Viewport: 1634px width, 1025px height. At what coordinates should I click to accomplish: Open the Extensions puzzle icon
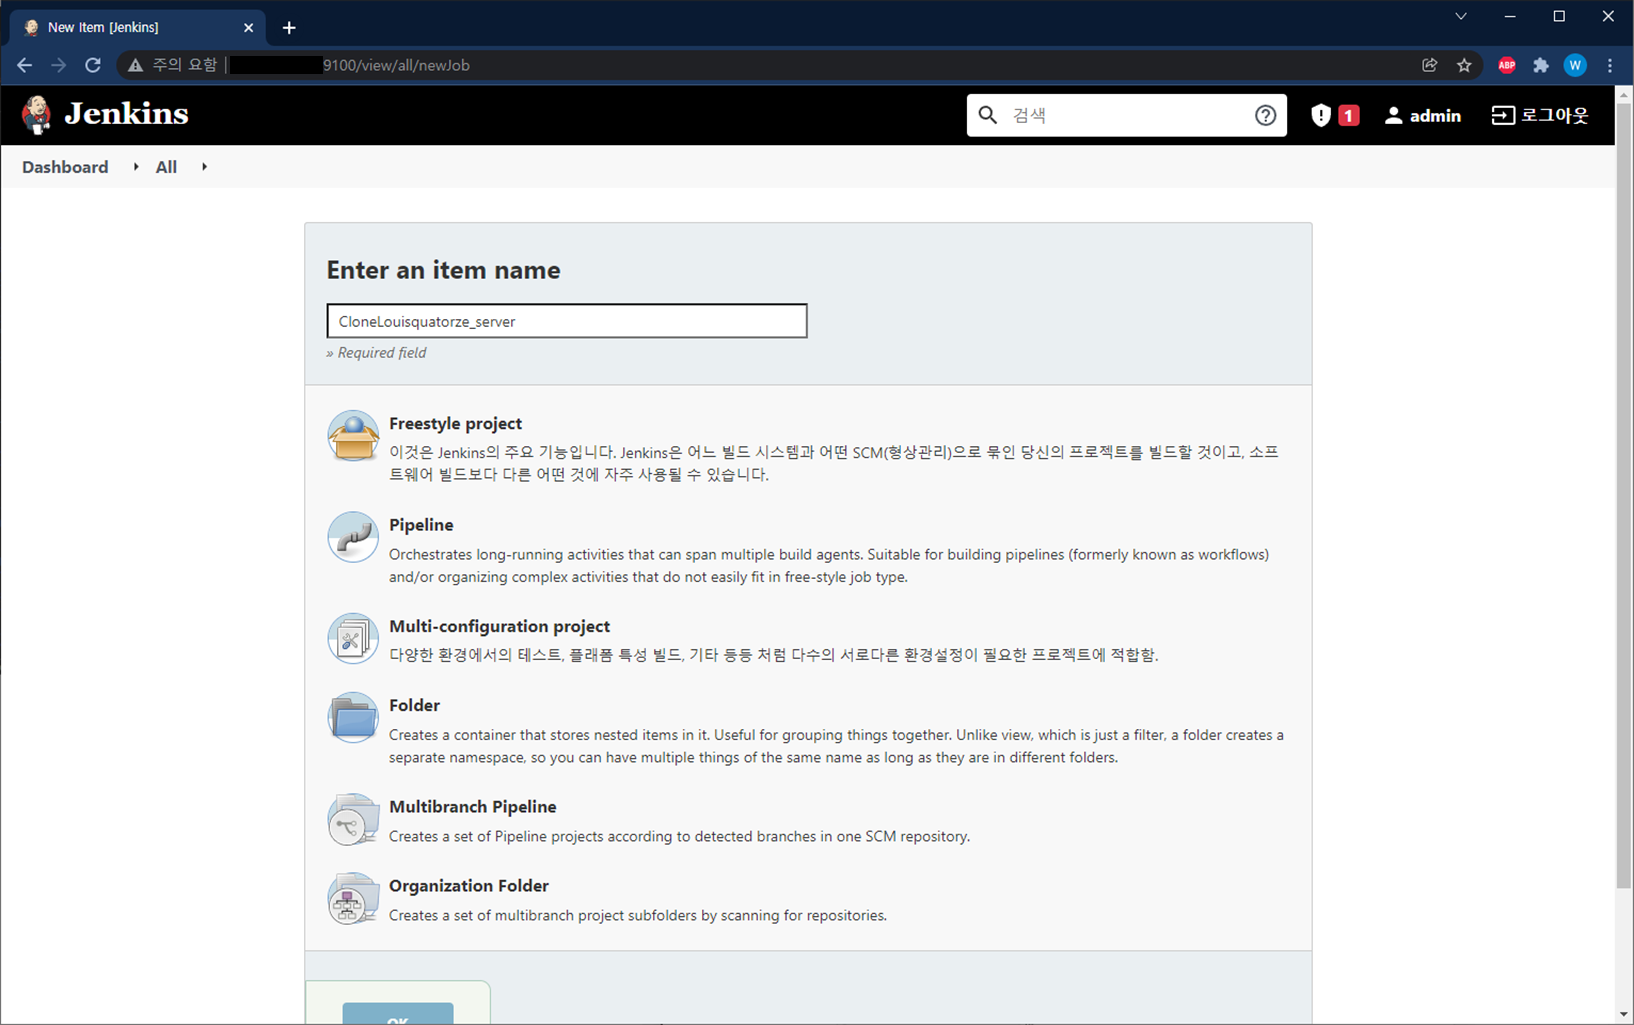point(1541,65)
